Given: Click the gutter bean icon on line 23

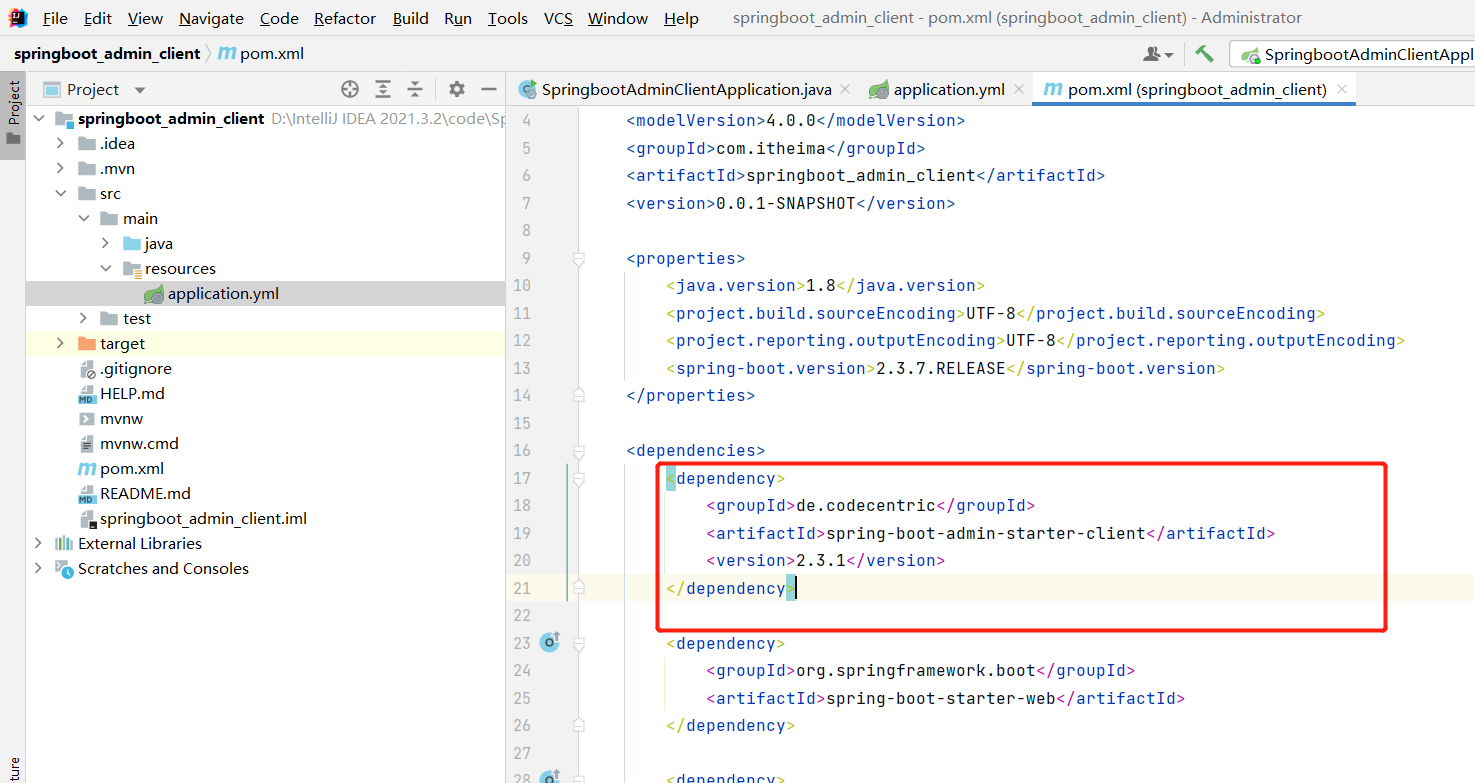Looking at the screenshot, I should (x=549, y=643).
